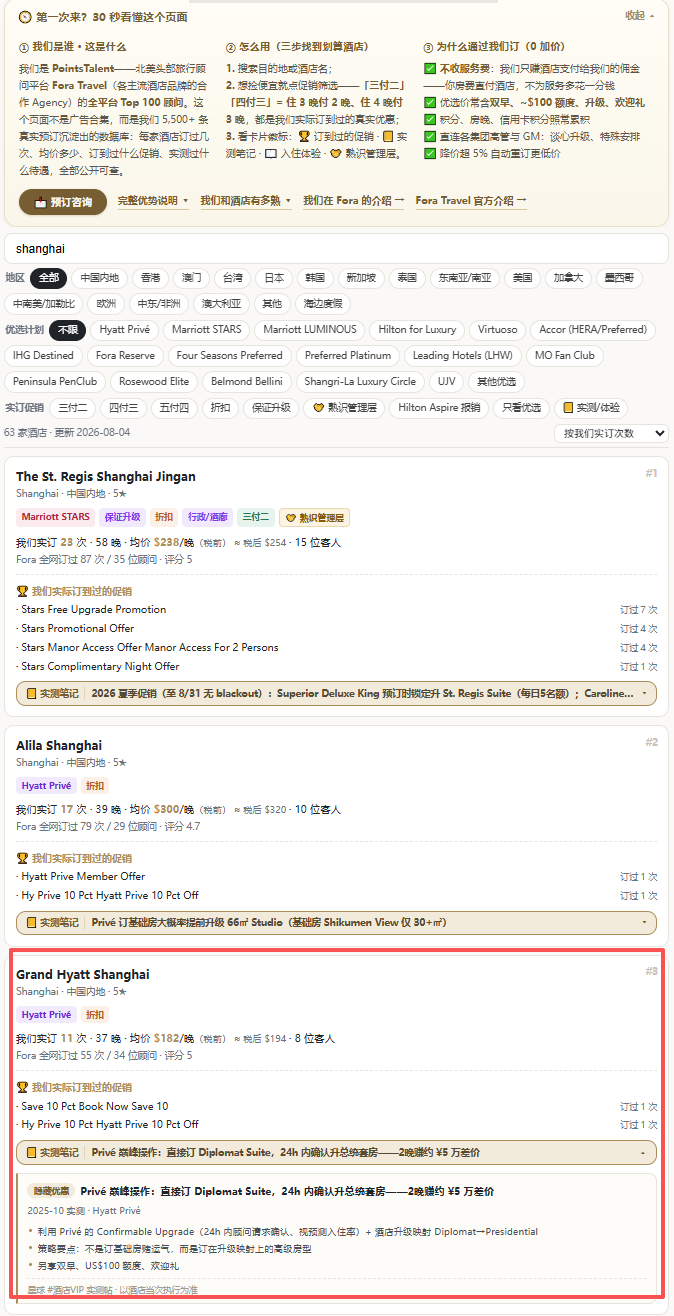Expand 完整优势说明 details

152,201
